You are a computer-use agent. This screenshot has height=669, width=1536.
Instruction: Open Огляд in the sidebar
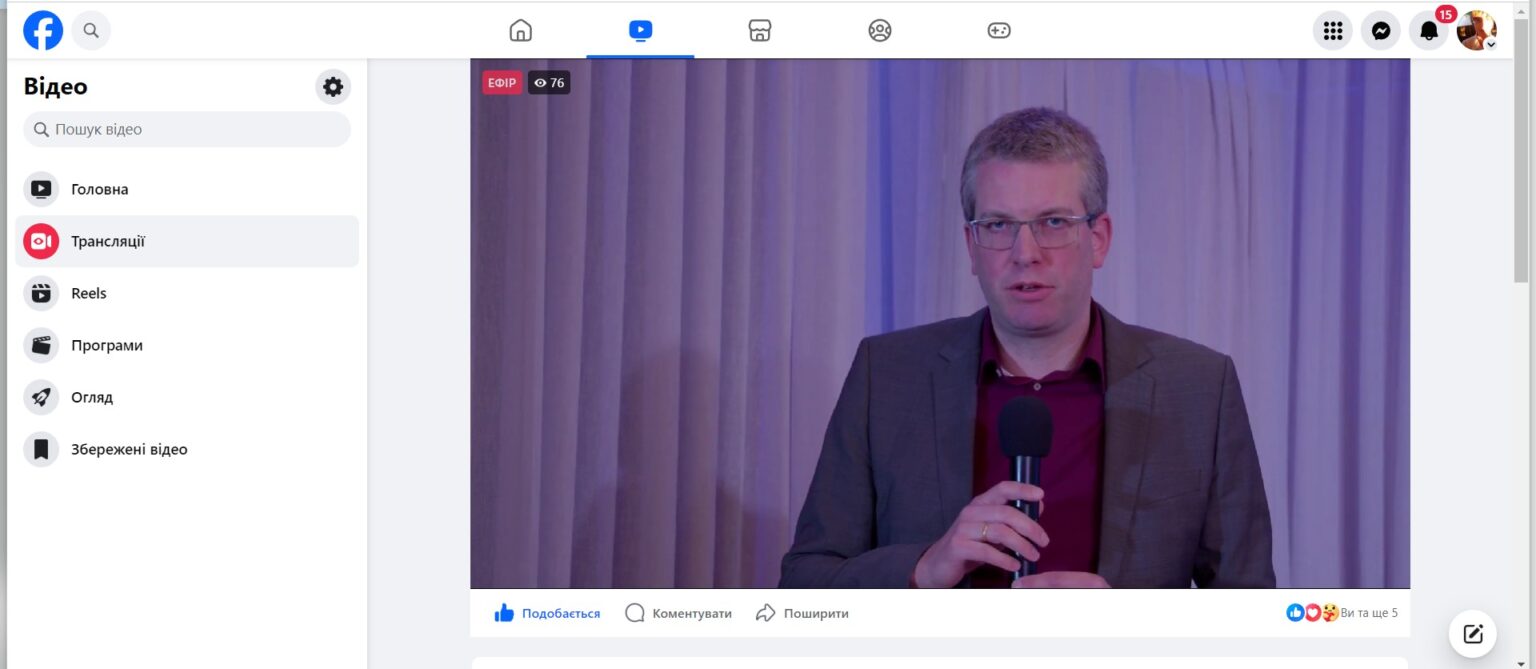tap(187, 397)
